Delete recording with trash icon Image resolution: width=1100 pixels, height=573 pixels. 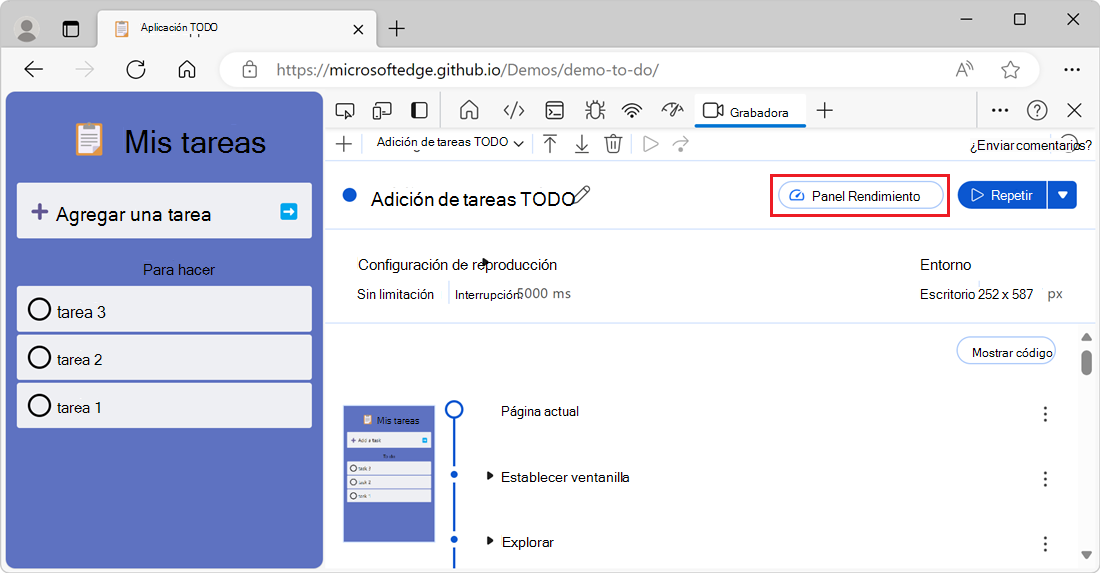coord(613,144)
